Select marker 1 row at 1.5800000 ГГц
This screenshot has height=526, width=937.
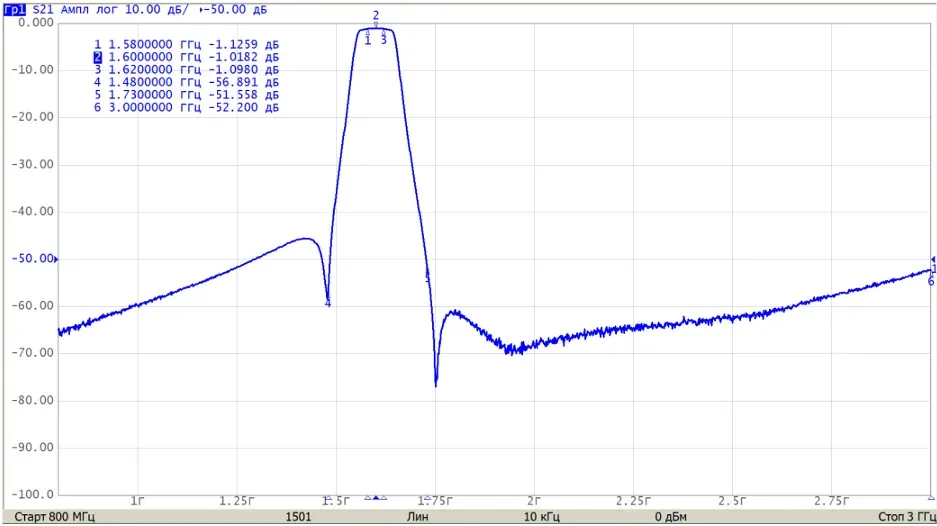[x=186, y=44]
